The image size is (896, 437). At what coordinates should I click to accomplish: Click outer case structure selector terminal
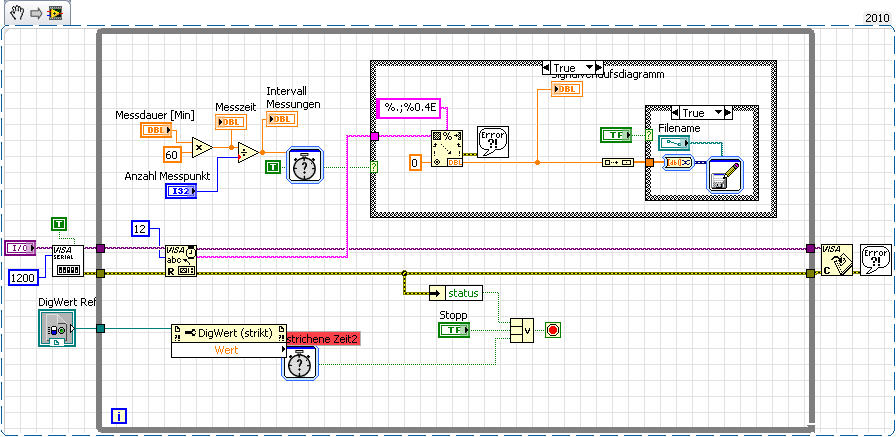coord(374,167)
